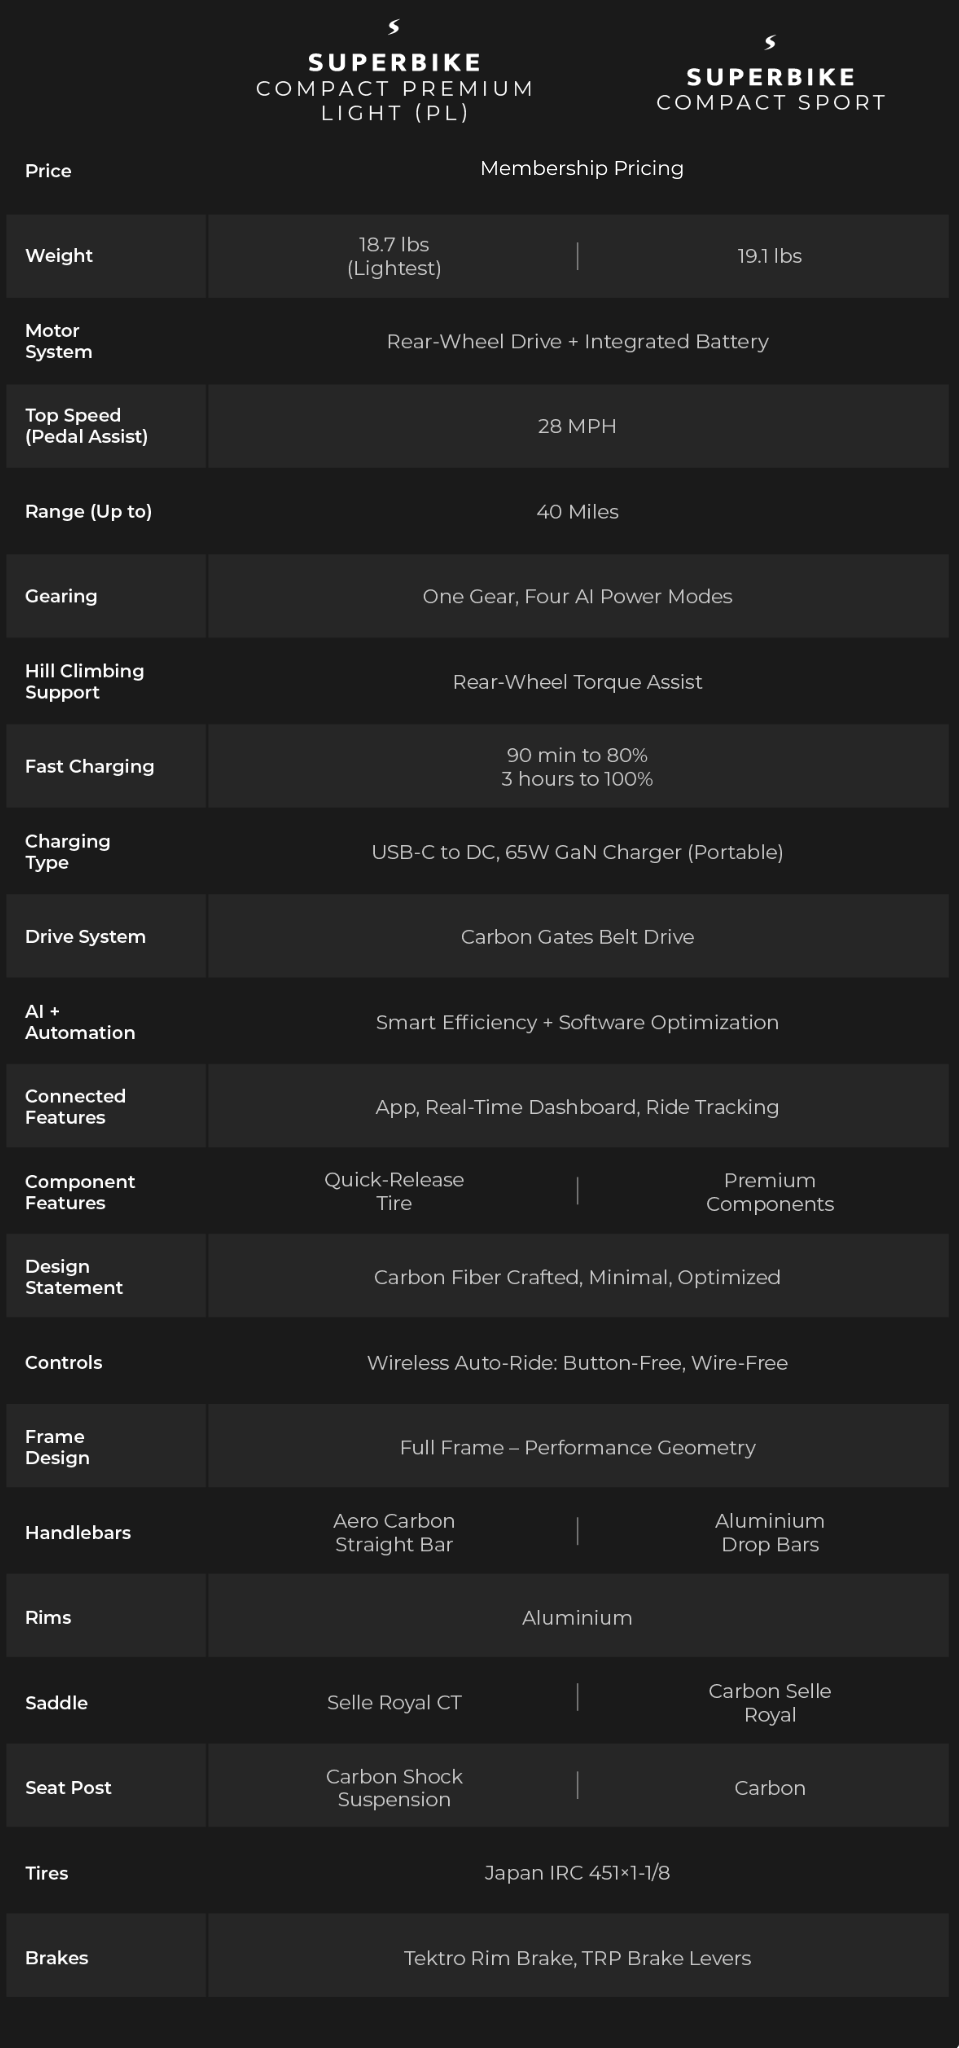The image size is (959, 2048).
Task: Select the Carbon Gates Belt Drive cell
Action: point(577,937)
